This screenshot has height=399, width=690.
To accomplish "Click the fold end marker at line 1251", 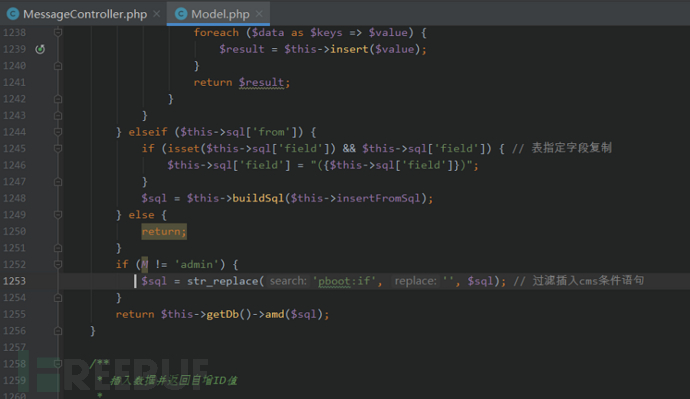I will [58, 248].
